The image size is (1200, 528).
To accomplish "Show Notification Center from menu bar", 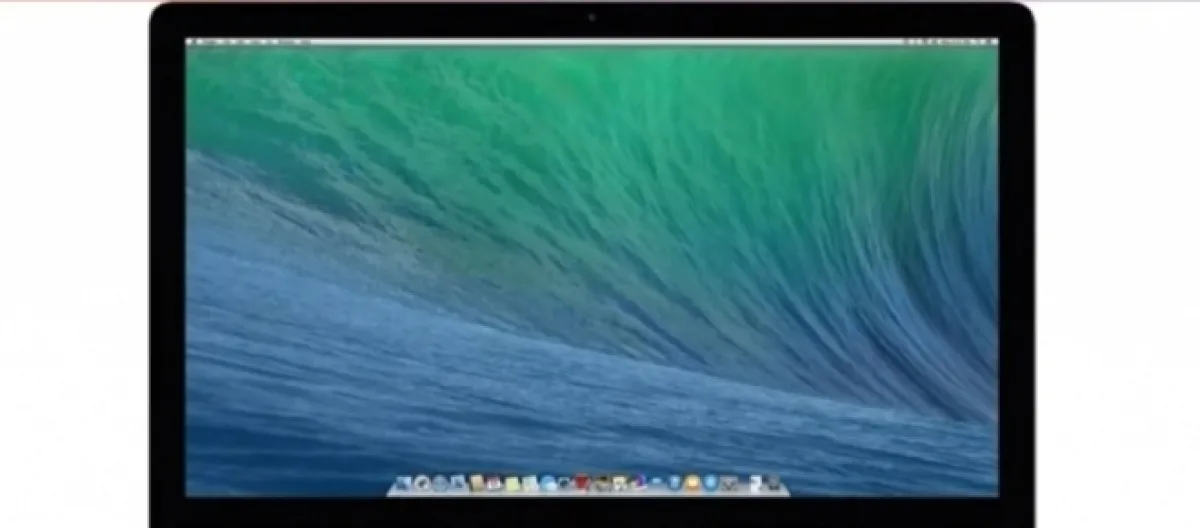I will [x=991, y=42].
